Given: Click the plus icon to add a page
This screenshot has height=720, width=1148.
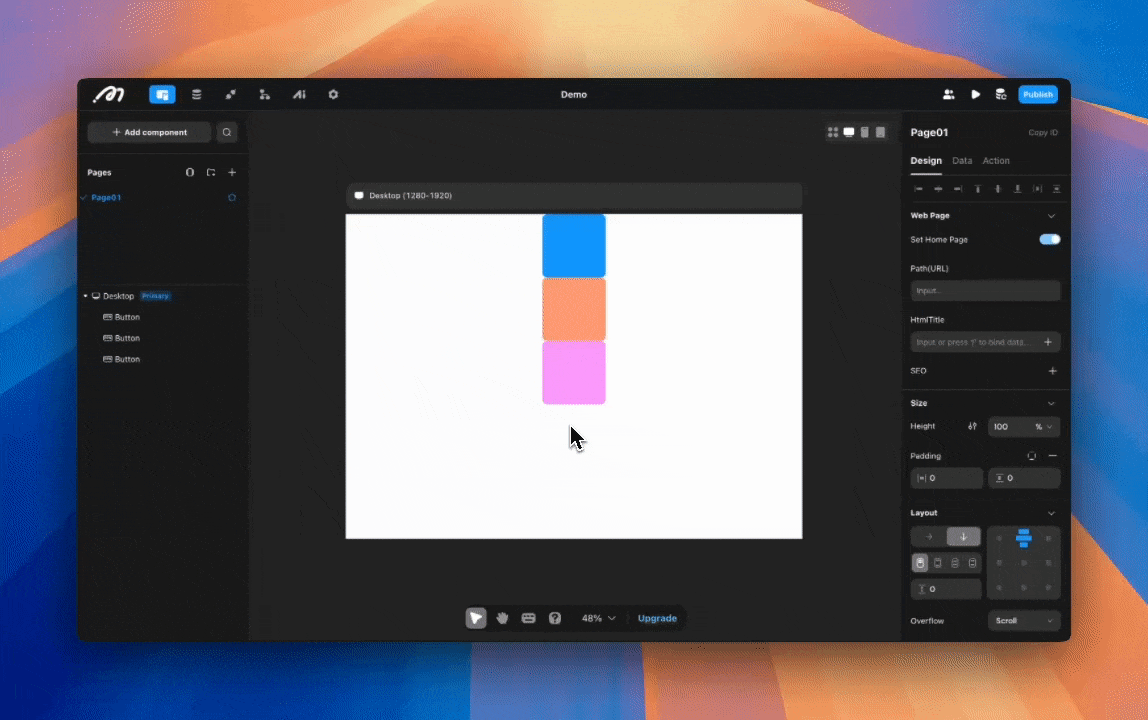Looking at the screenshot, I should (x=232, y=172).
